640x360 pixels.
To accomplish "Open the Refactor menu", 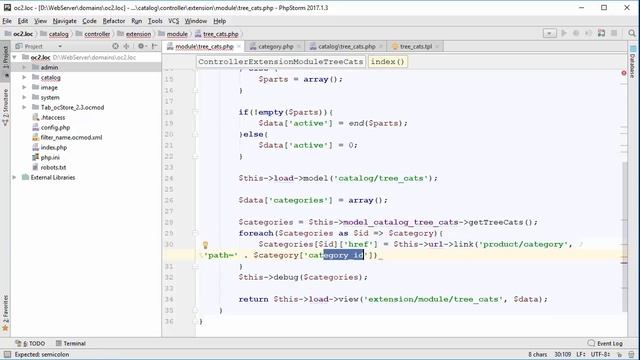I will point(114,21).
